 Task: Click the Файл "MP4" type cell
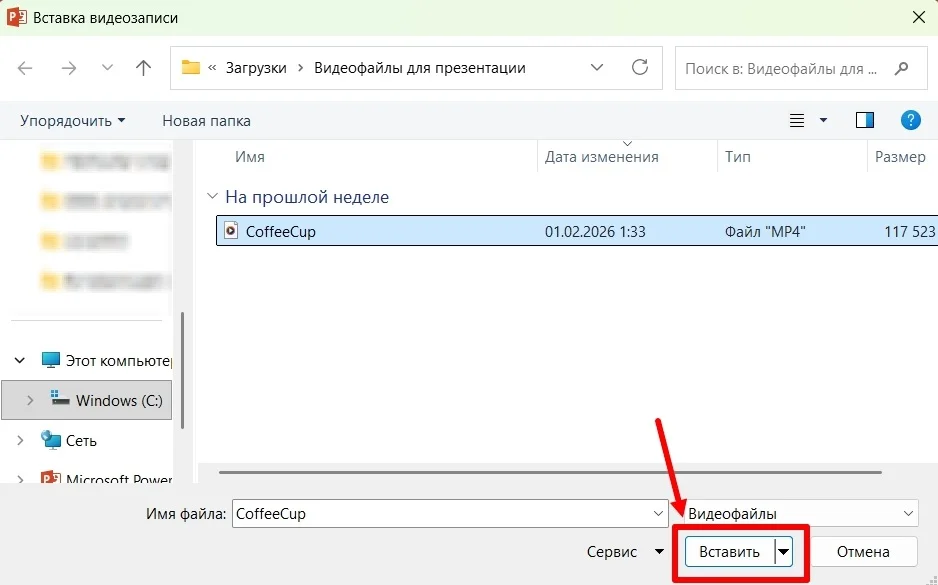[765, 231]
